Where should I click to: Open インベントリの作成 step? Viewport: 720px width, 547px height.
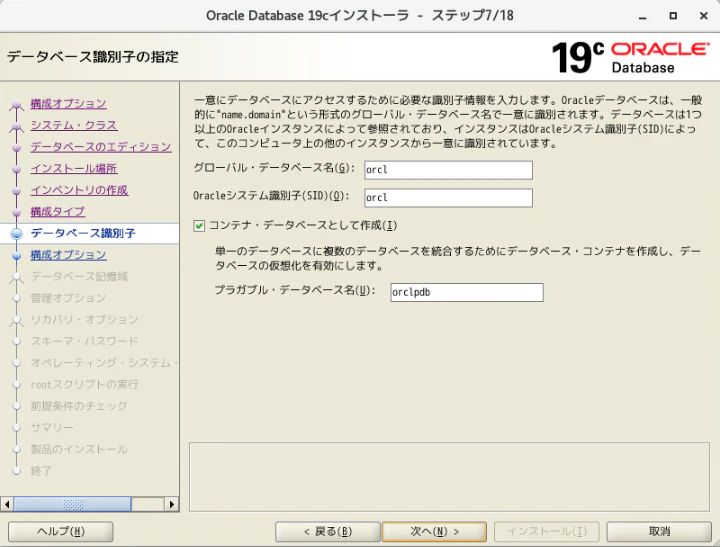[79, 190]
